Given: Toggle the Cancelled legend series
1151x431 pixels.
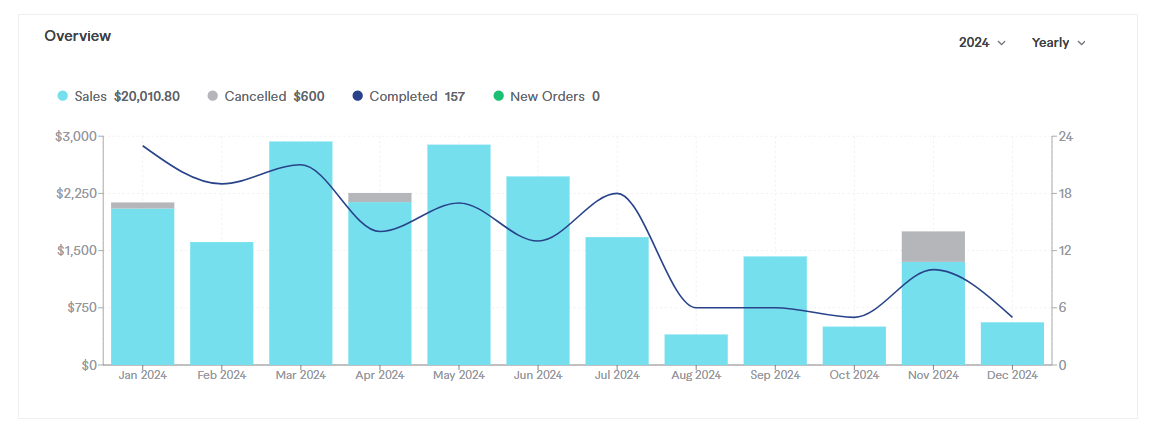Looking at the screenshot, I should pos(255,97).
